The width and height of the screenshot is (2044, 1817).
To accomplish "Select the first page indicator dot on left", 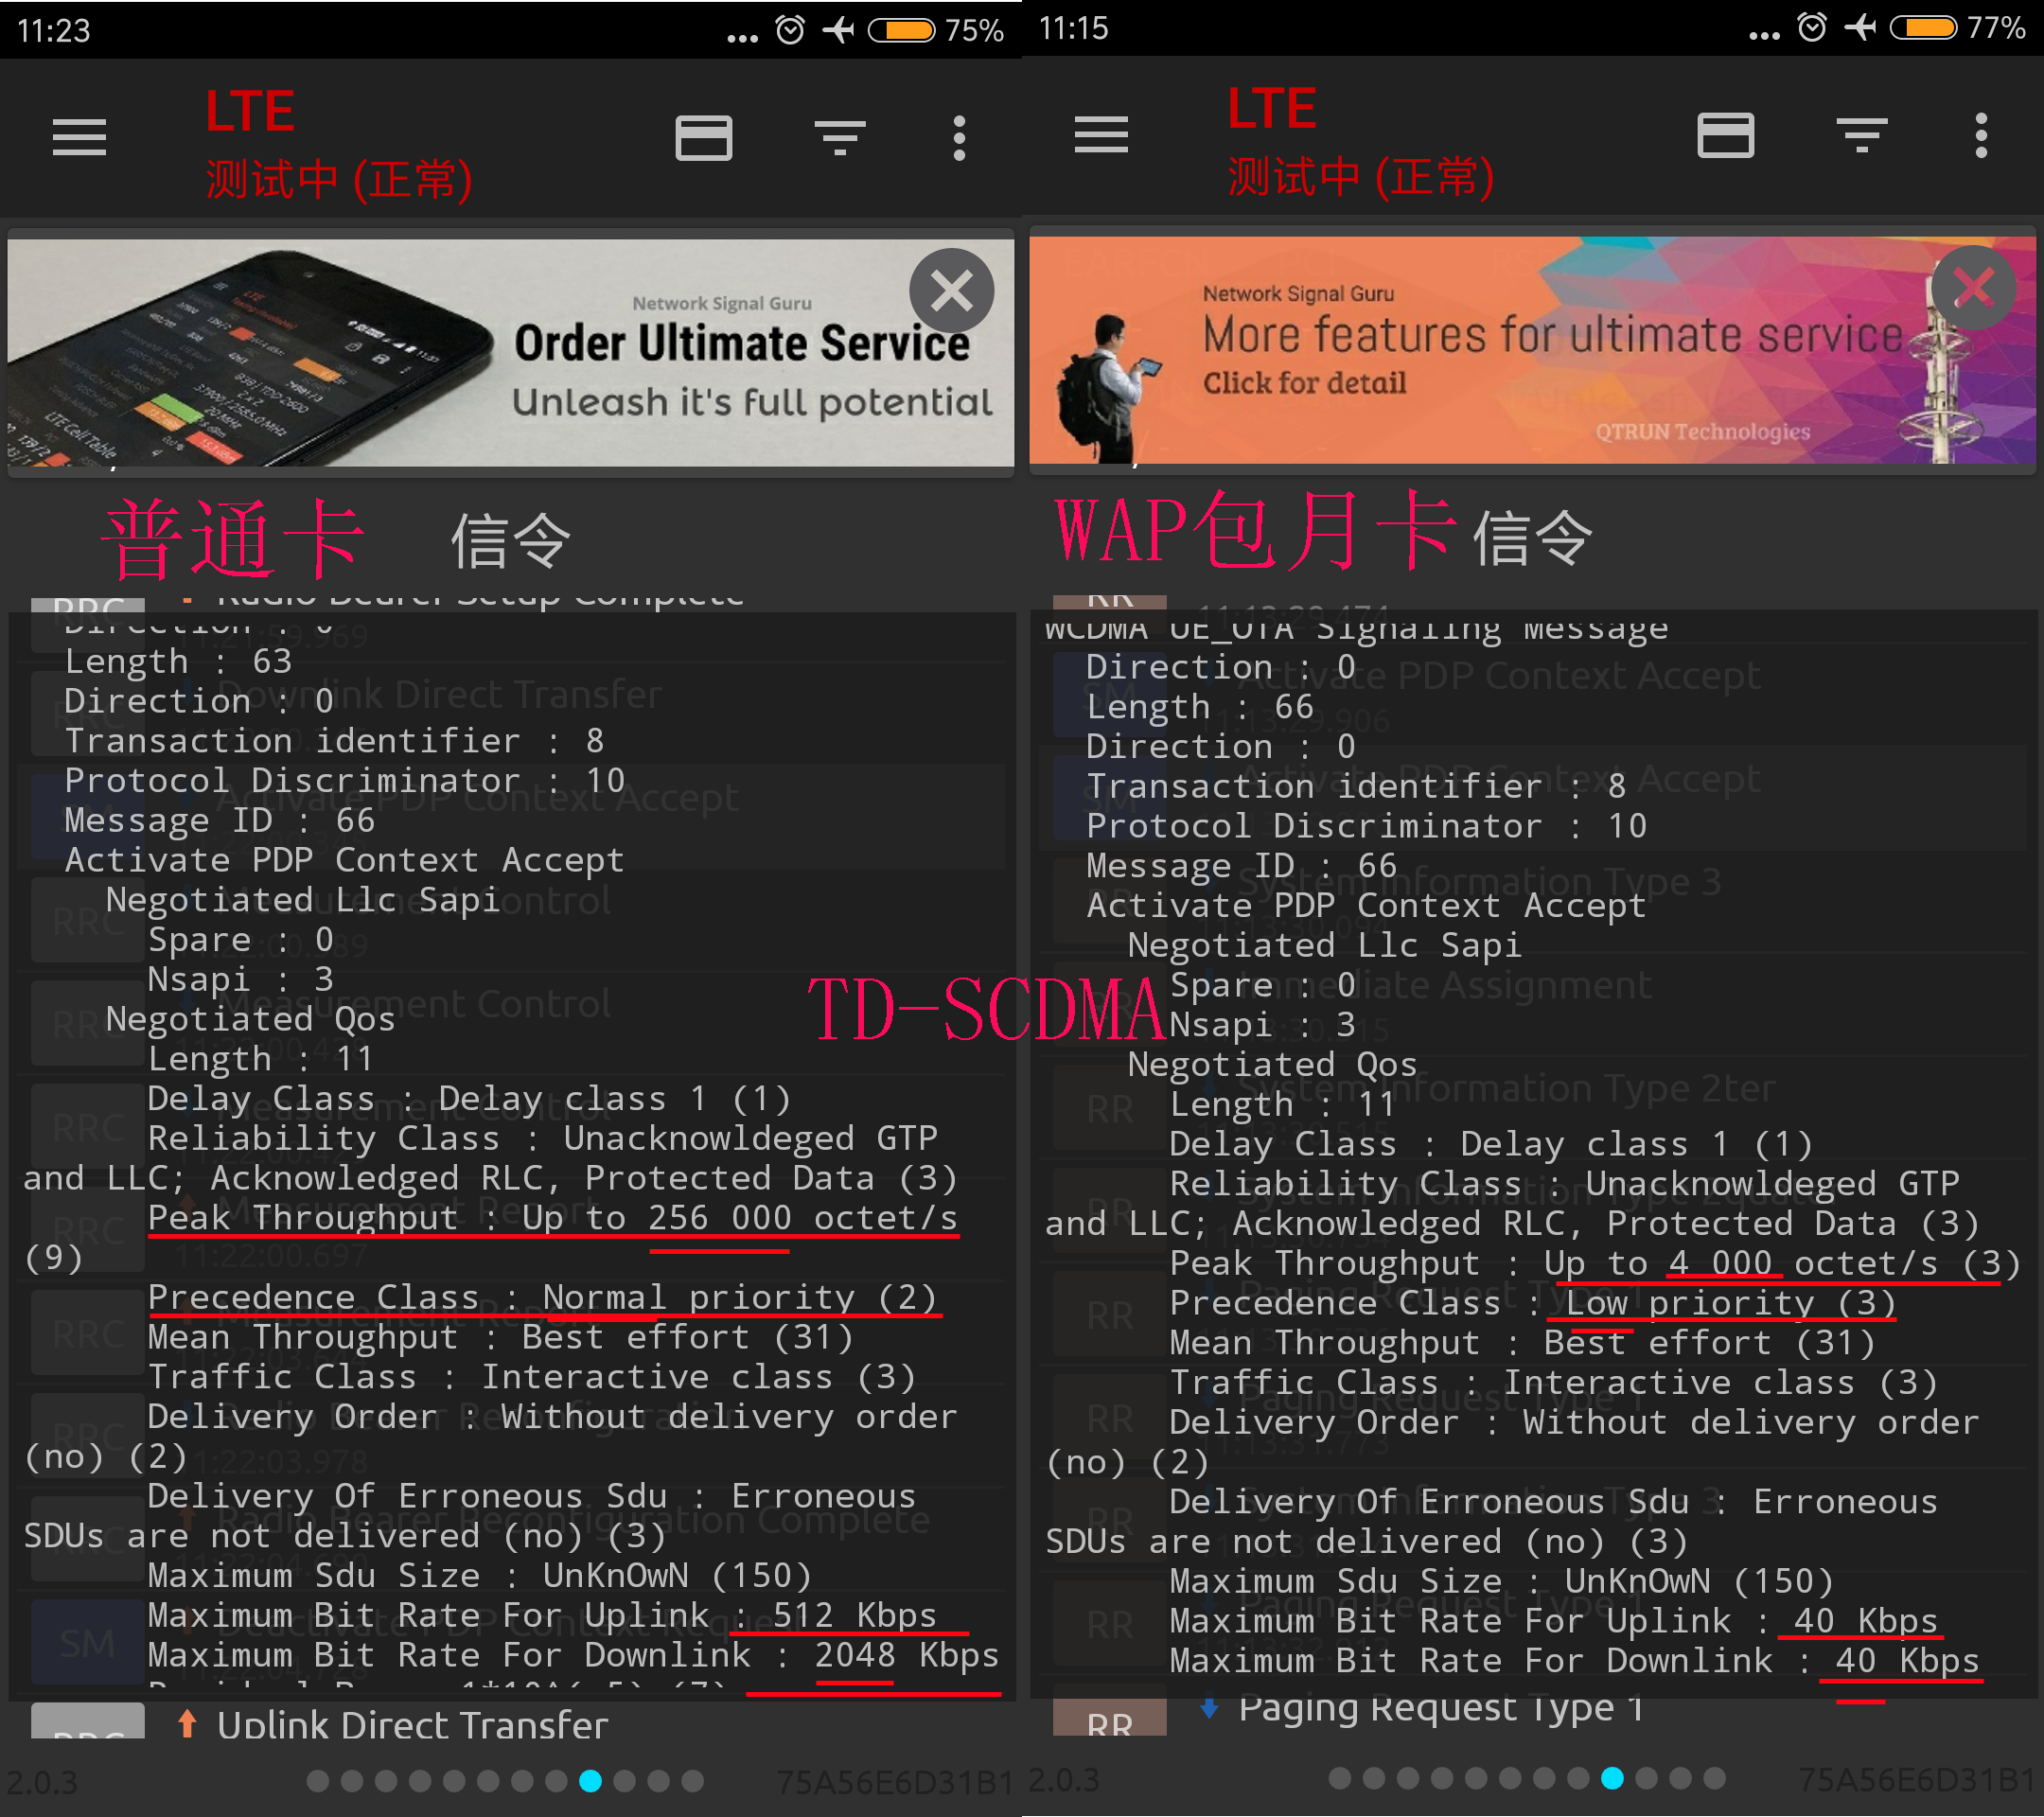I will click(318, 1781).
